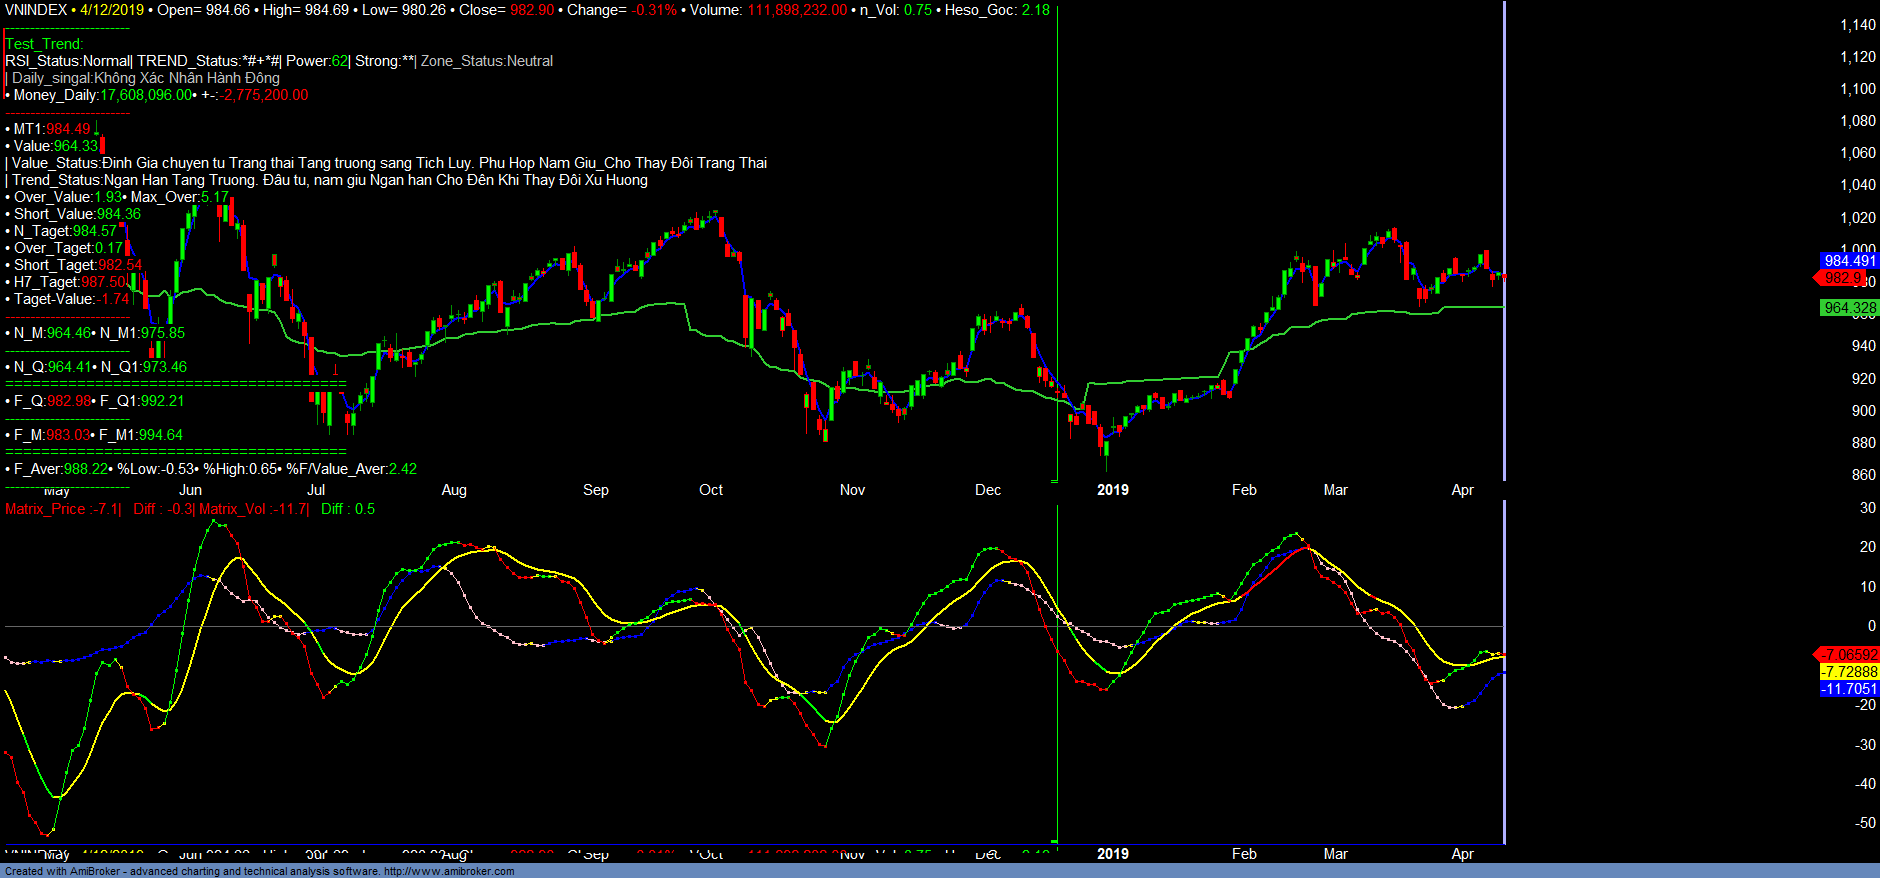Click the red -7.06592 indicator tag
The height and width of the screenshot is (878, 1880).
(x=1849, y=655)
